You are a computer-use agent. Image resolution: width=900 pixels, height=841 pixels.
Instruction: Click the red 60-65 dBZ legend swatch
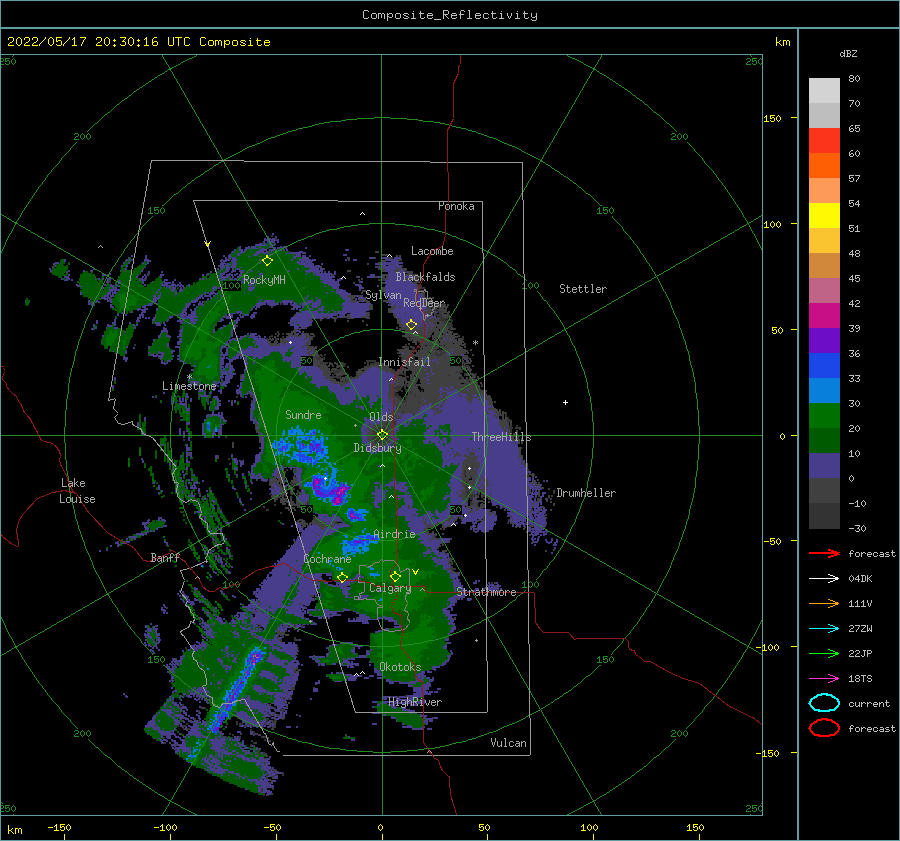(824, 141)
